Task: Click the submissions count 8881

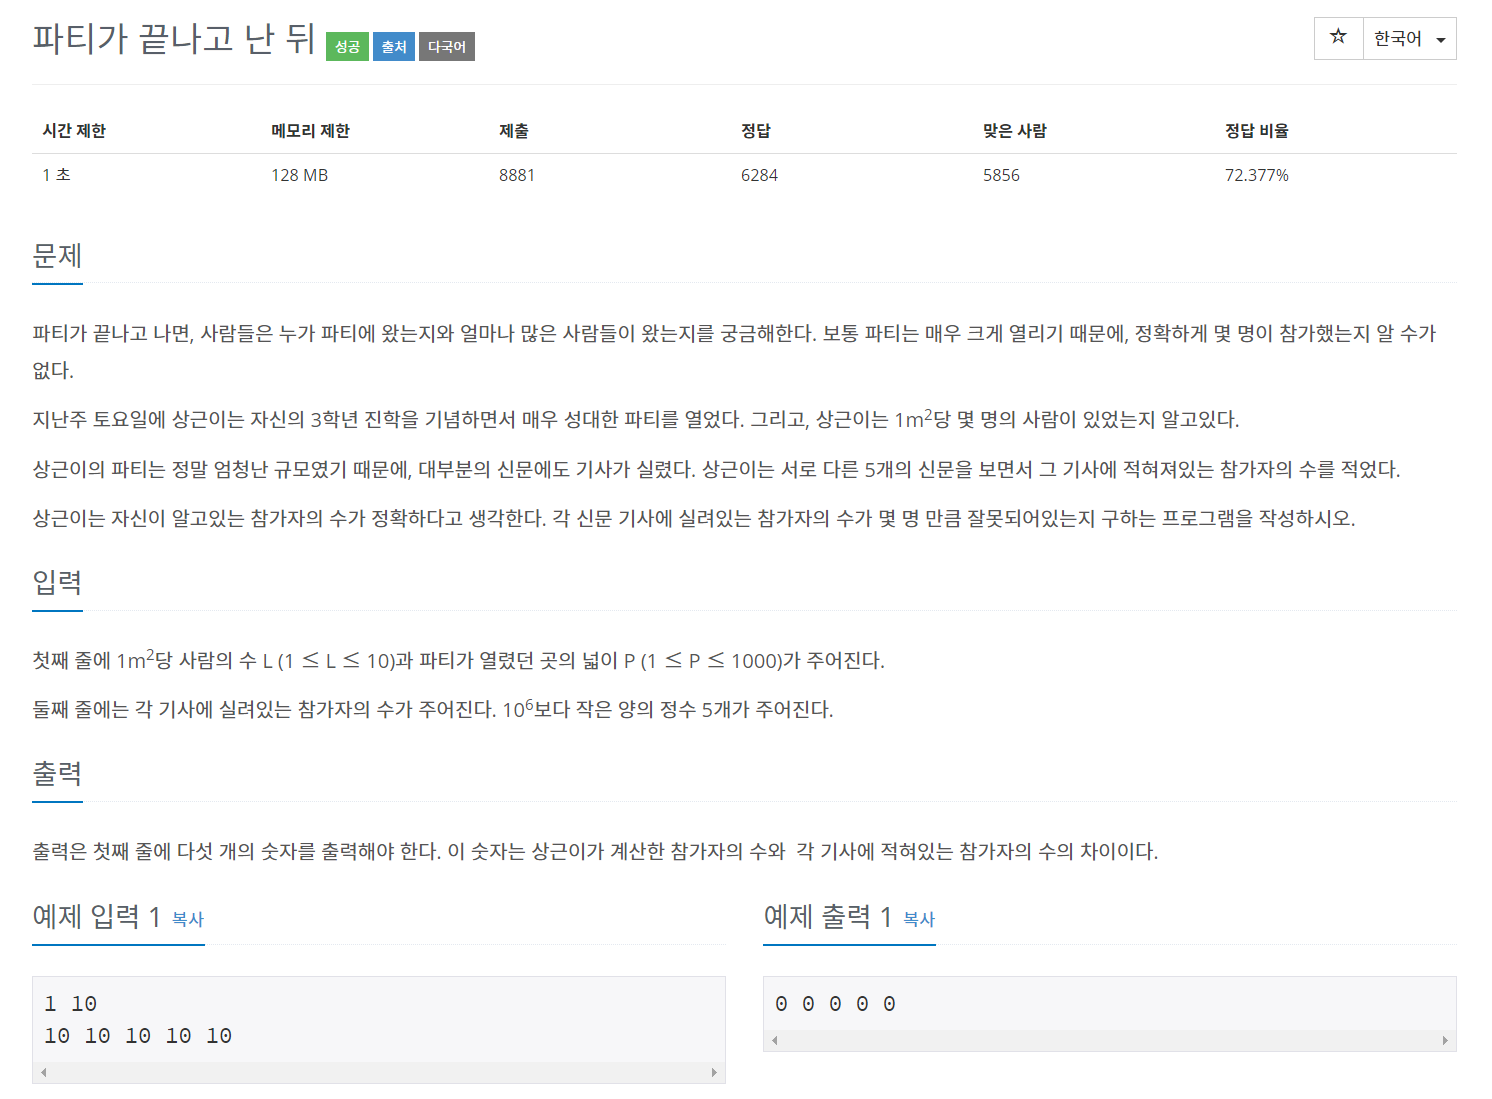Action: pos(517,175)
